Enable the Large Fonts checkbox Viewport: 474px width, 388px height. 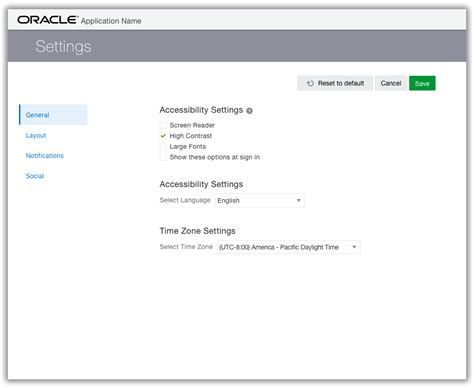[163, 147]
